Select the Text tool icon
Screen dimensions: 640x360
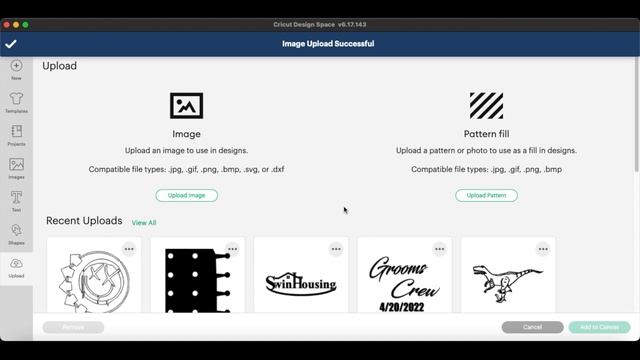[x=16, y=198]
